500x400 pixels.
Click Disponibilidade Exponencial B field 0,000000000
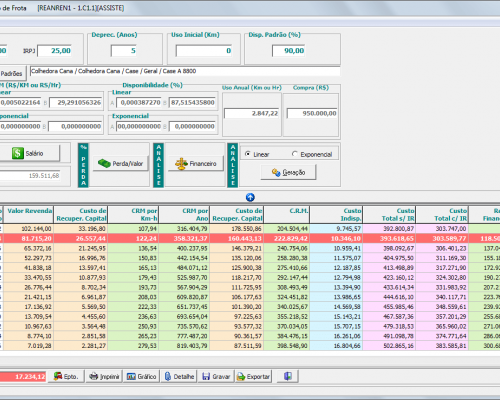pos(192,126)
